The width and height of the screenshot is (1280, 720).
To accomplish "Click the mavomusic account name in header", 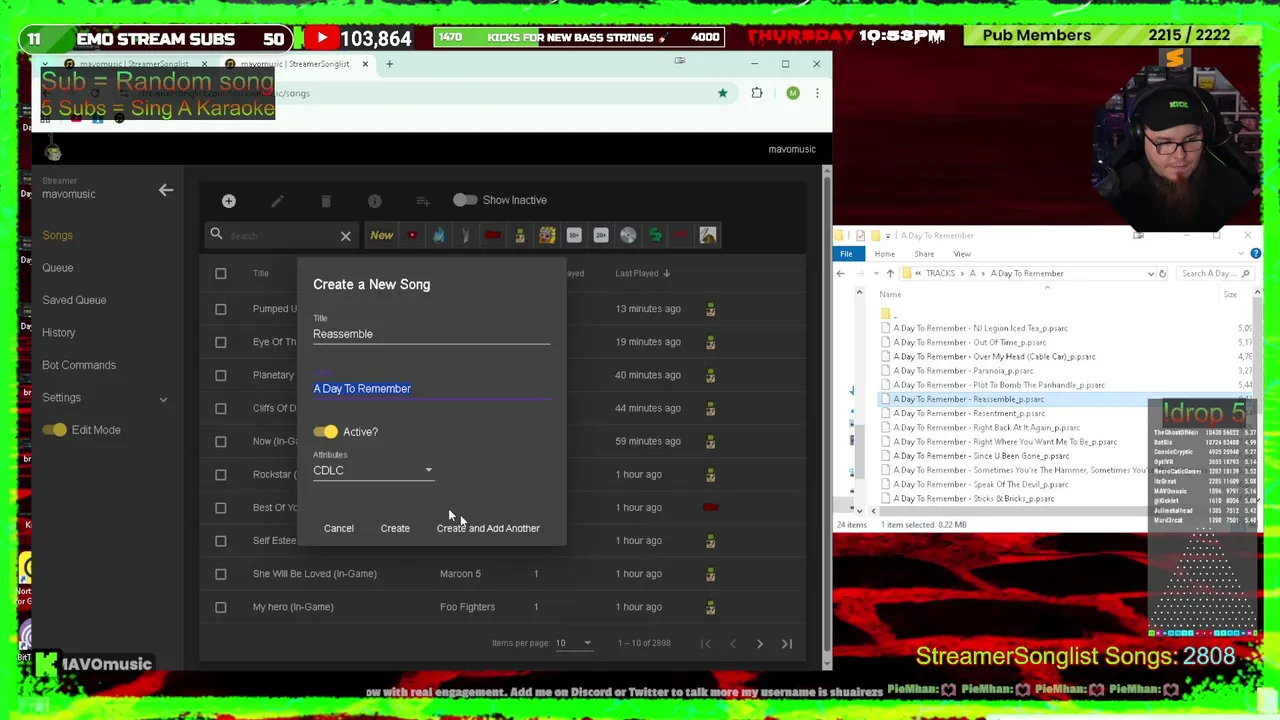I will click(x=792, y=149).
